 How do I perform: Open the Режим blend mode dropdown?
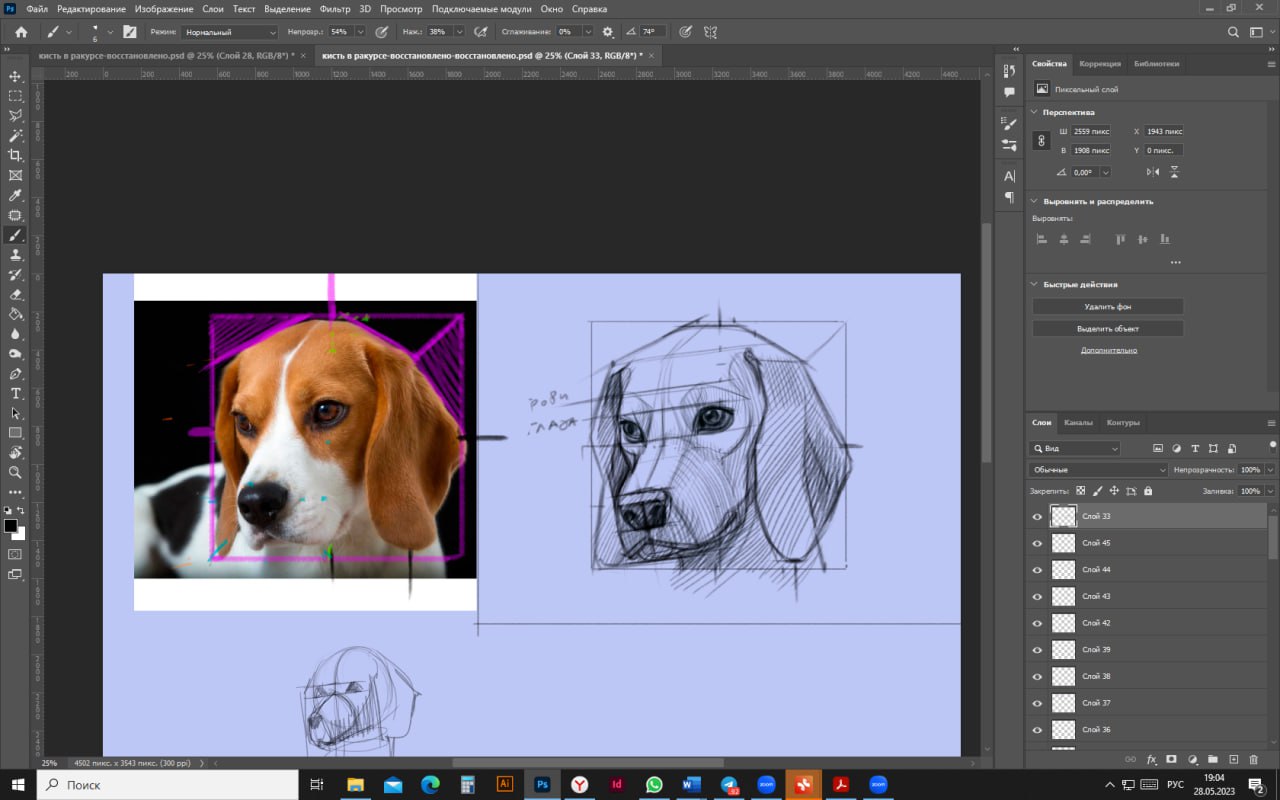(x=230, y=32)
